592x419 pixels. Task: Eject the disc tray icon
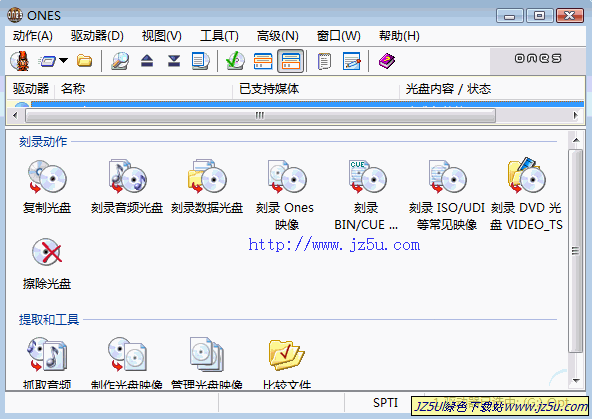click(x=147, y=60)
